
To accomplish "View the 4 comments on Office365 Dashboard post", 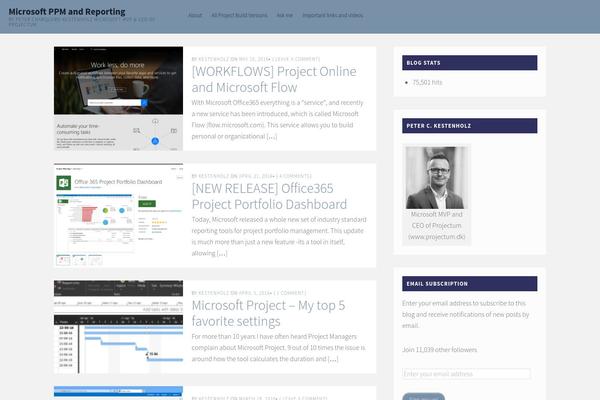I will [x=294, y=176].
